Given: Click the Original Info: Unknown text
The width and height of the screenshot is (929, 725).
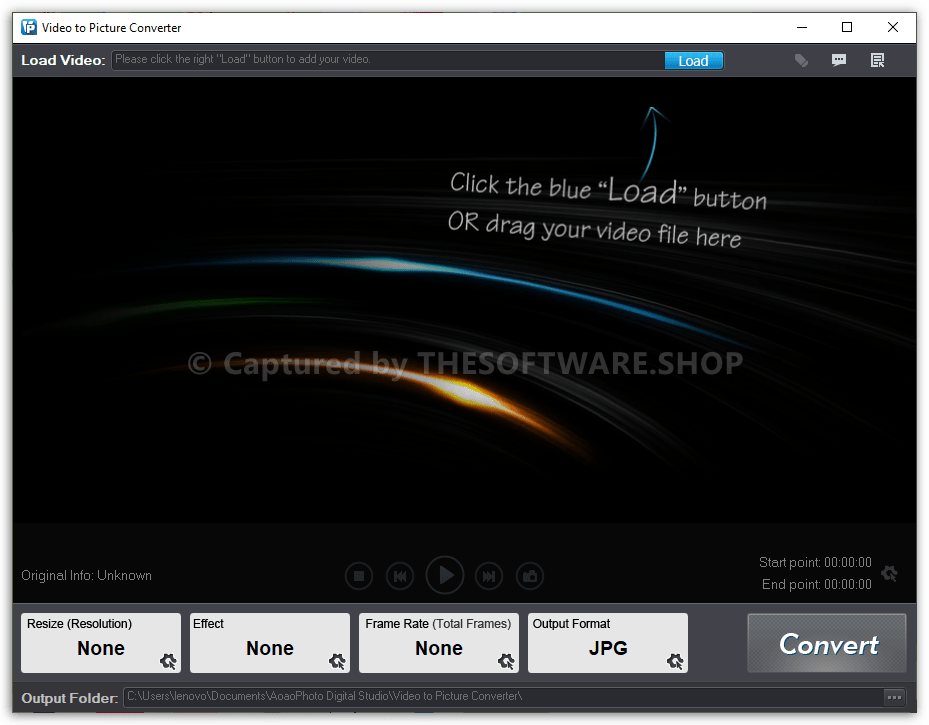Looking at the screenshot, I should coord(87,575).
